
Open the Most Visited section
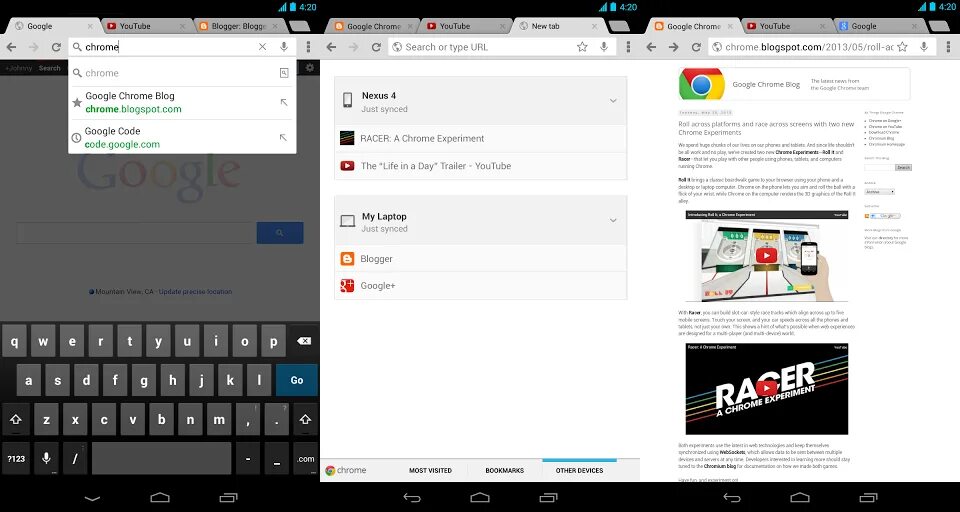pos(430,470)
